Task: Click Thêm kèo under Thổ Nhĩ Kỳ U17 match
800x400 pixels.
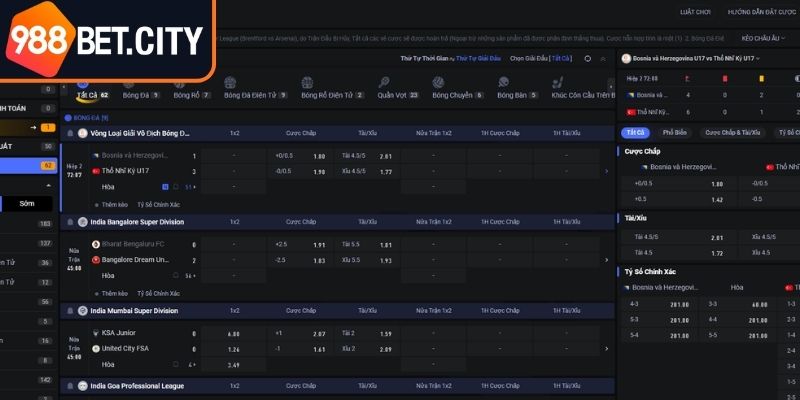Action: pos(114,203)
